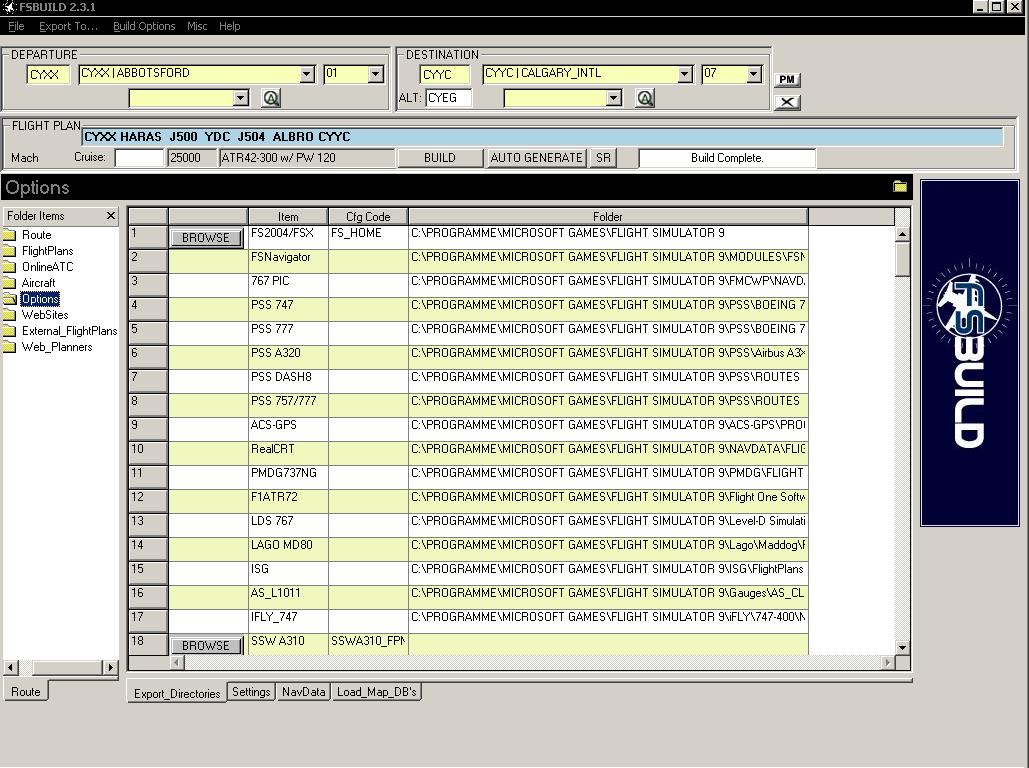Switch to the Load_Map_DB's tab
Image resolution: width=1029 pixels, height=768 pixels.
point(377,692)
